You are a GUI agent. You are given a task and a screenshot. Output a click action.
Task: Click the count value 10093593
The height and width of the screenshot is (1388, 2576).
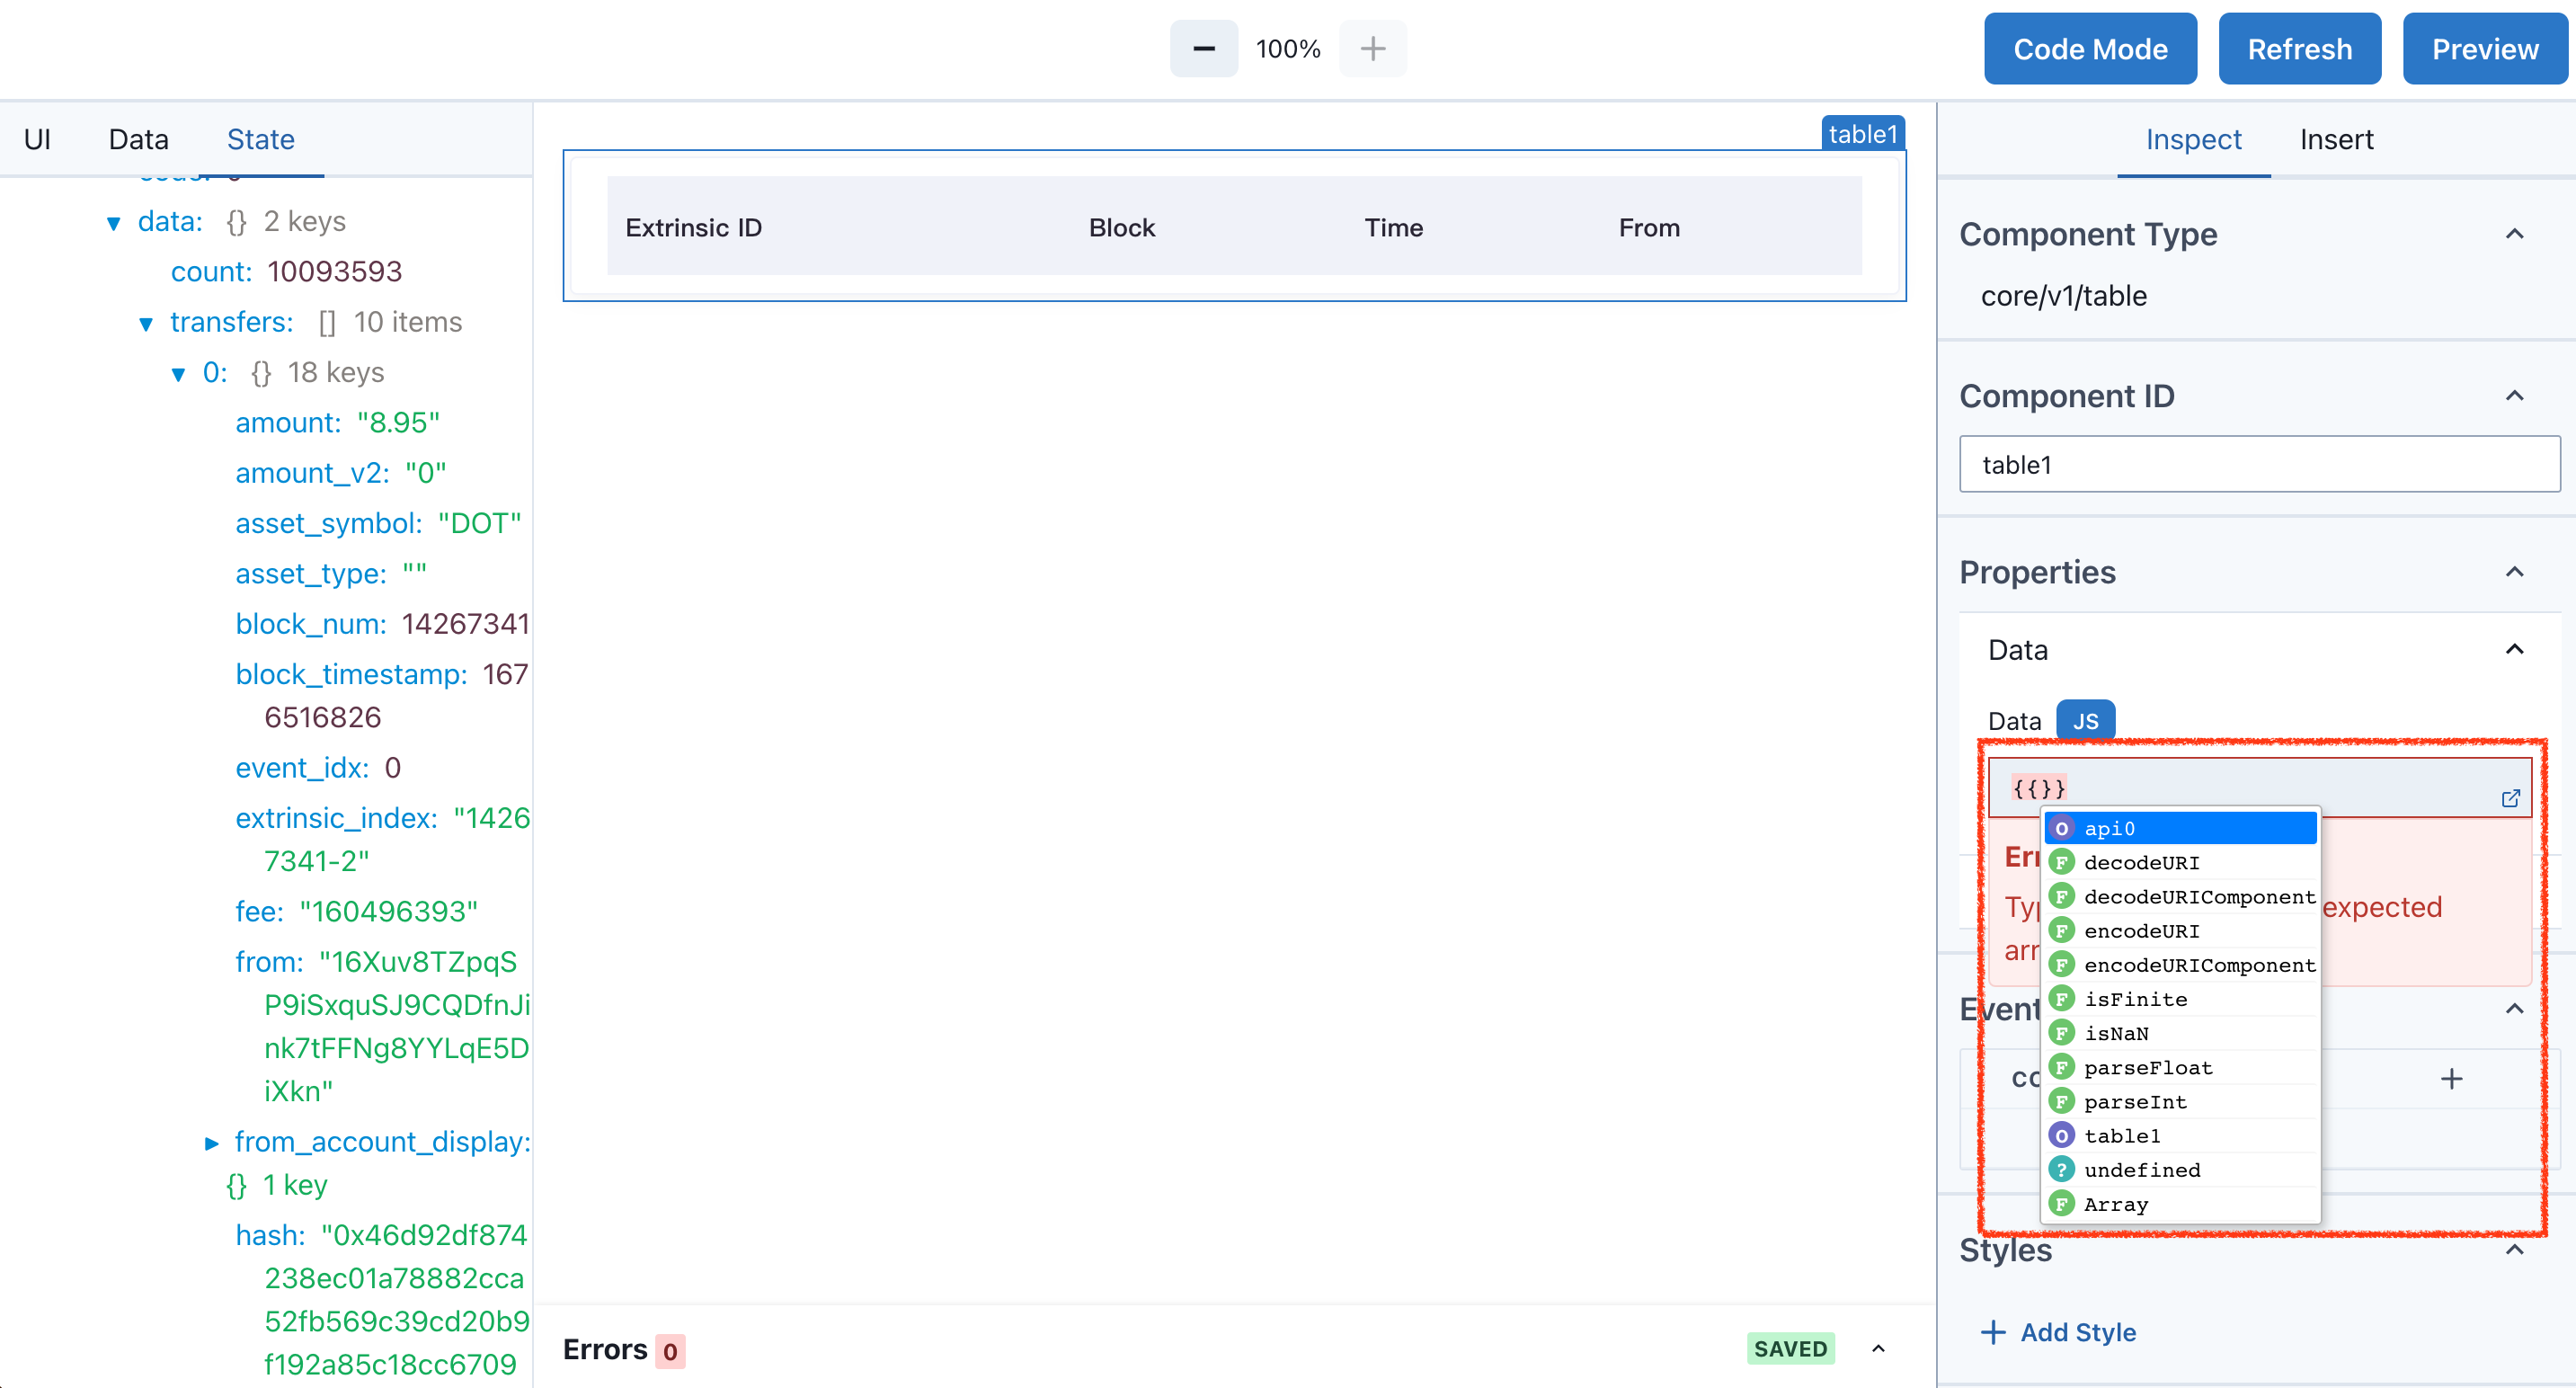334,272
